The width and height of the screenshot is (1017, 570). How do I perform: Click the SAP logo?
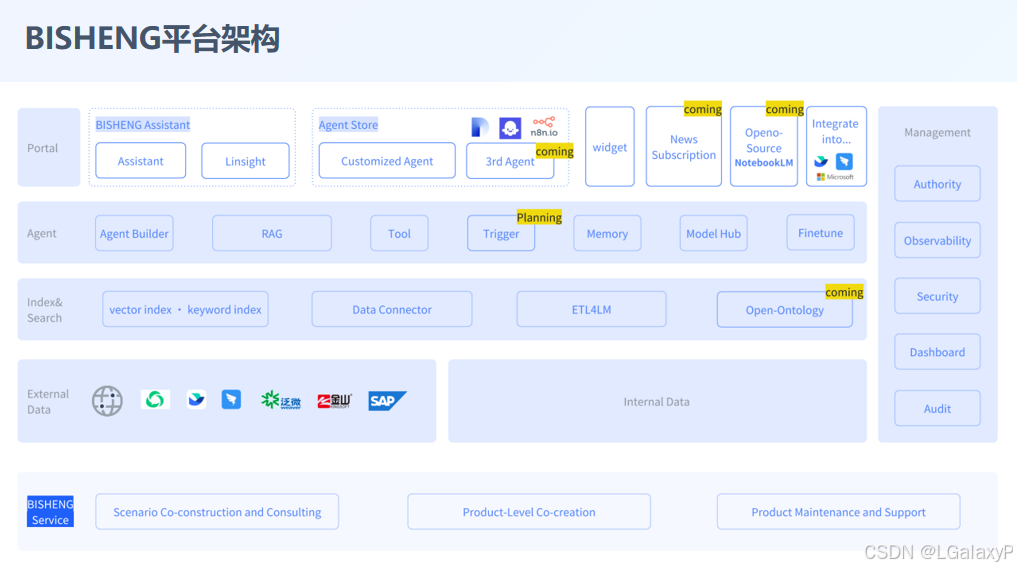(387, 401)
